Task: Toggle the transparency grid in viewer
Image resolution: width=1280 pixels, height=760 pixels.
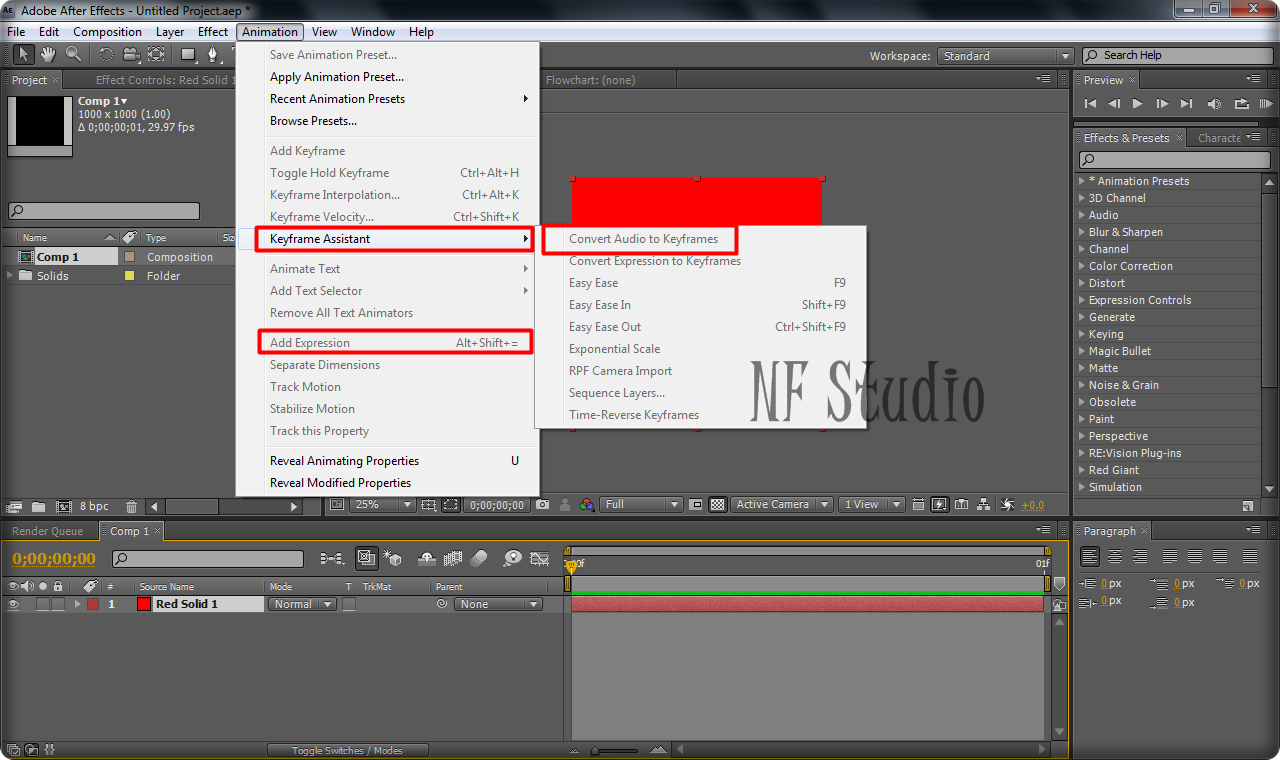Action: pyautogui.click(x=717, y=505)
